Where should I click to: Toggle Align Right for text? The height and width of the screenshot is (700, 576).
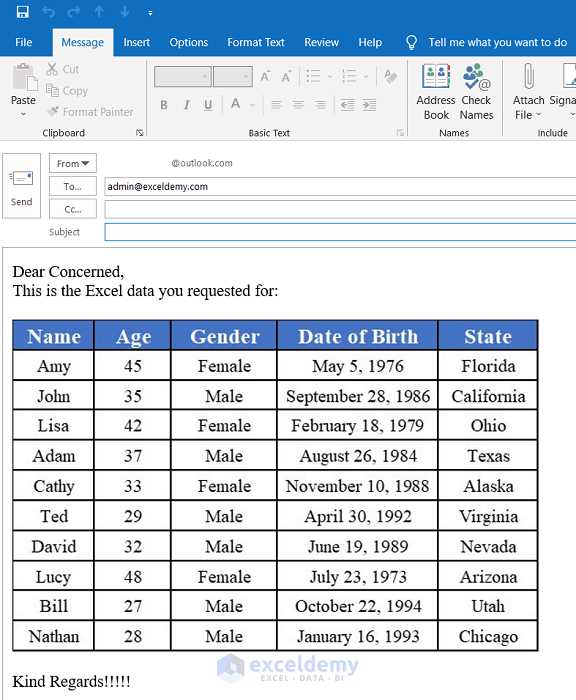point(320,105)
